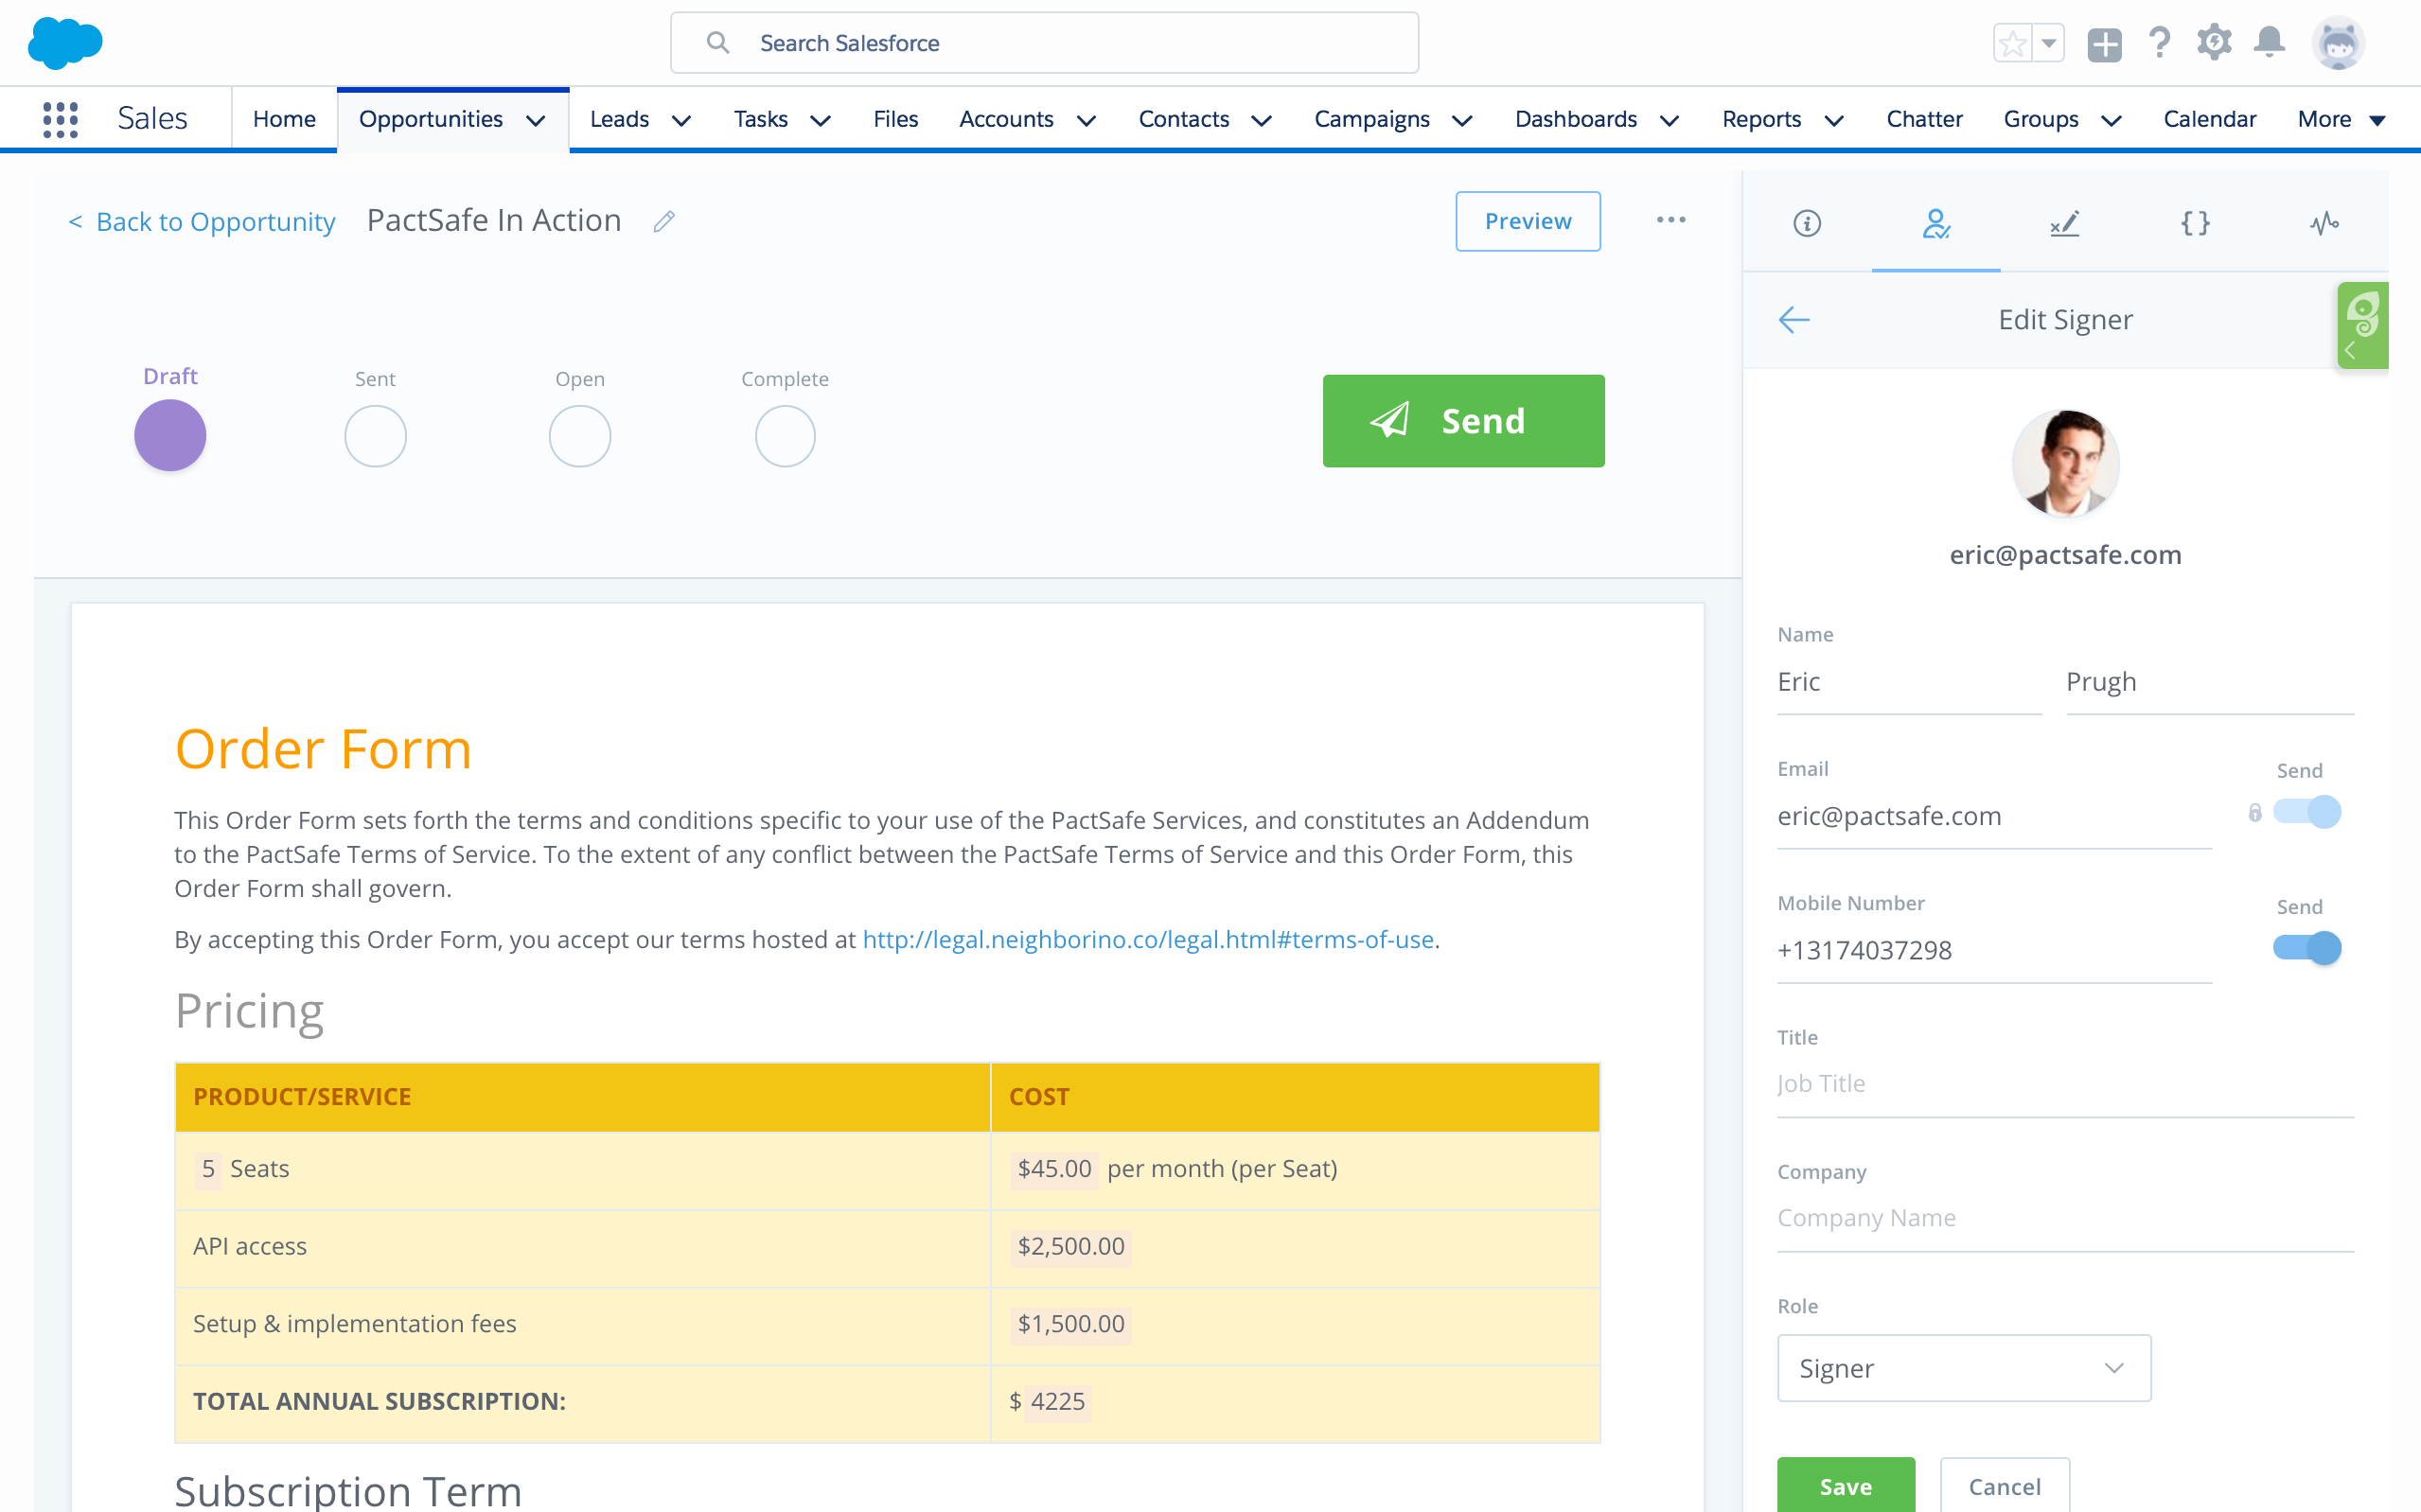The image size is (2421, 1512).
Task: Click the back arrow in Edit Signer
Action: (x=1794, y=320)
